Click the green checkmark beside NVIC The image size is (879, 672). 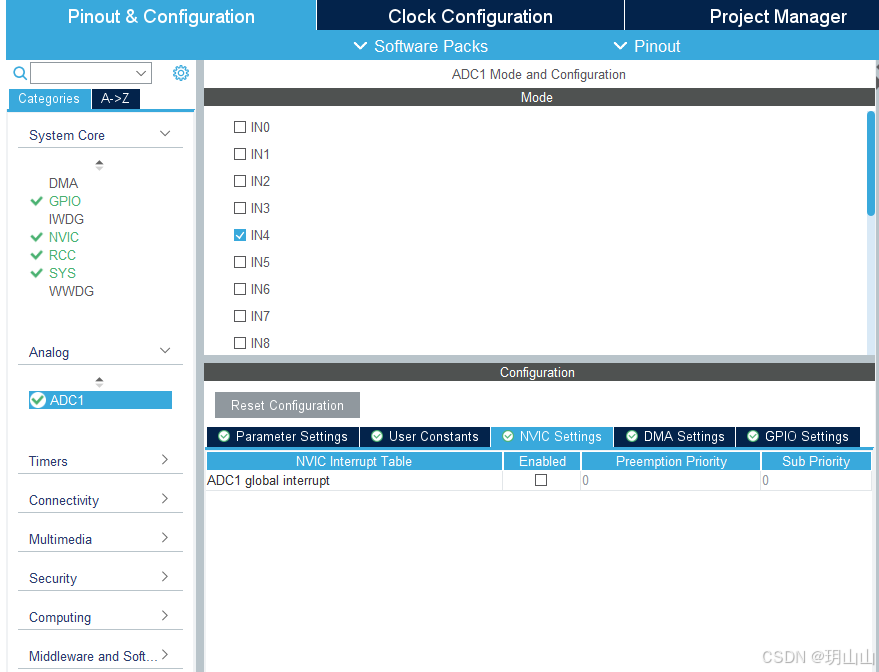pyautogui.click(x=36, y=237)
